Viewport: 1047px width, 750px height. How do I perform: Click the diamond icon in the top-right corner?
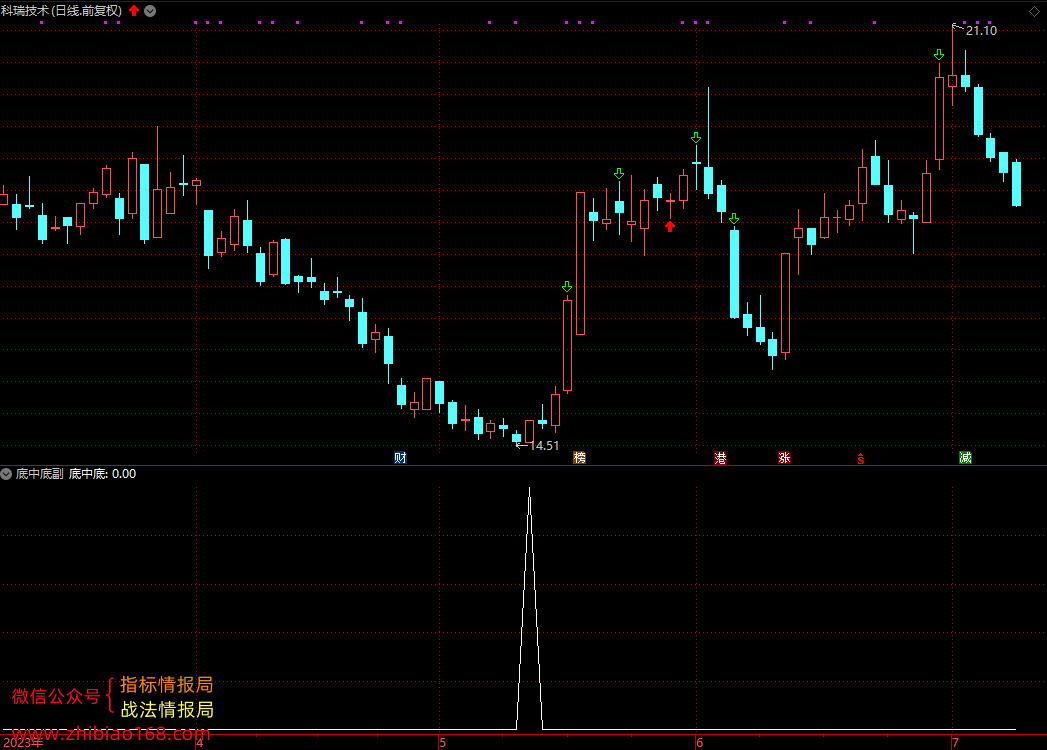point(1034,11)
